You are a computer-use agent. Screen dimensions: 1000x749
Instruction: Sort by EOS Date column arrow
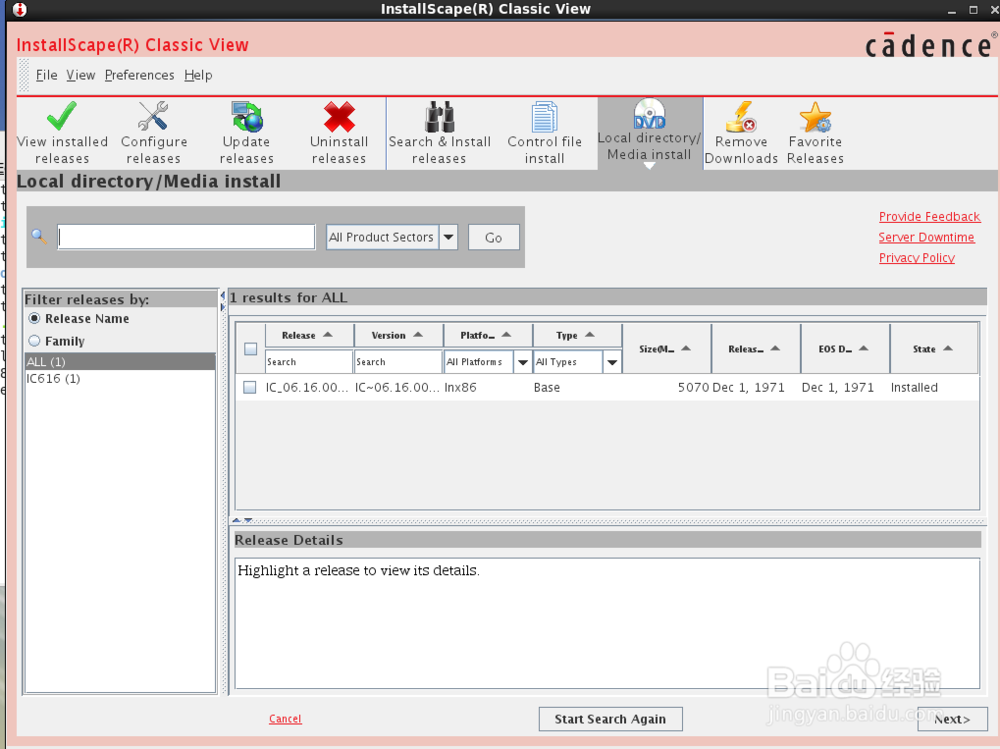pos(864,348)
